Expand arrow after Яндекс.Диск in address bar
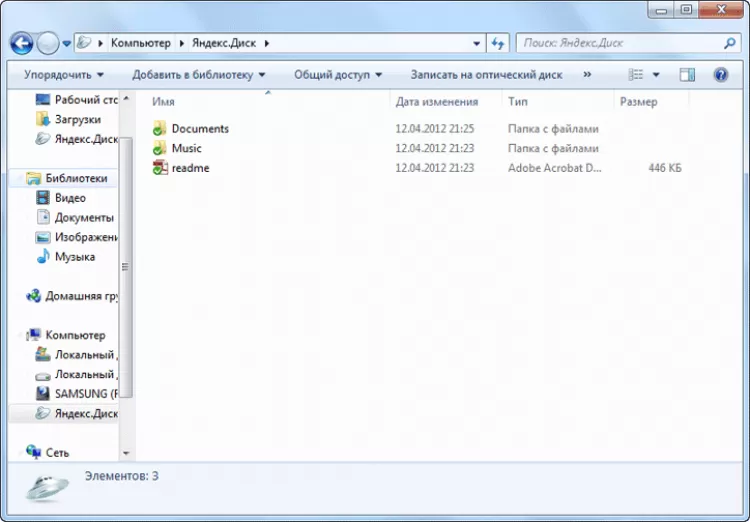The image size is (750, 522). (267, 43)
